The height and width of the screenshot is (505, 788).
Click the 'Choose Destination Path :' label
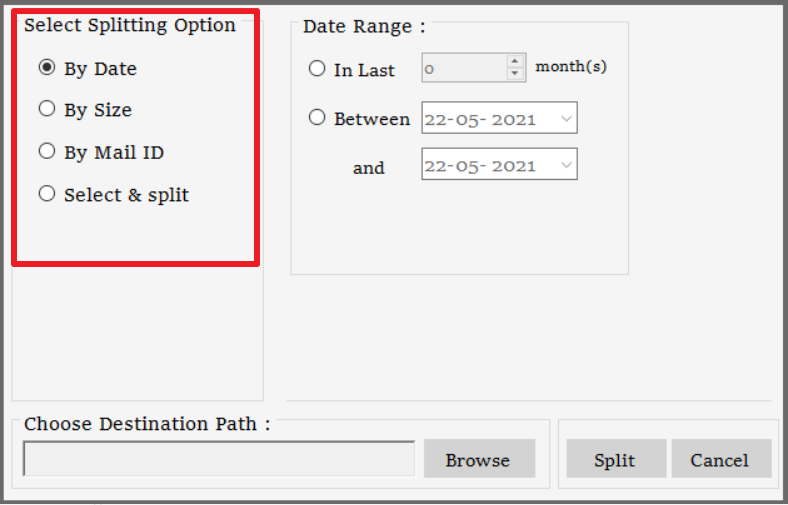point(147,424)
